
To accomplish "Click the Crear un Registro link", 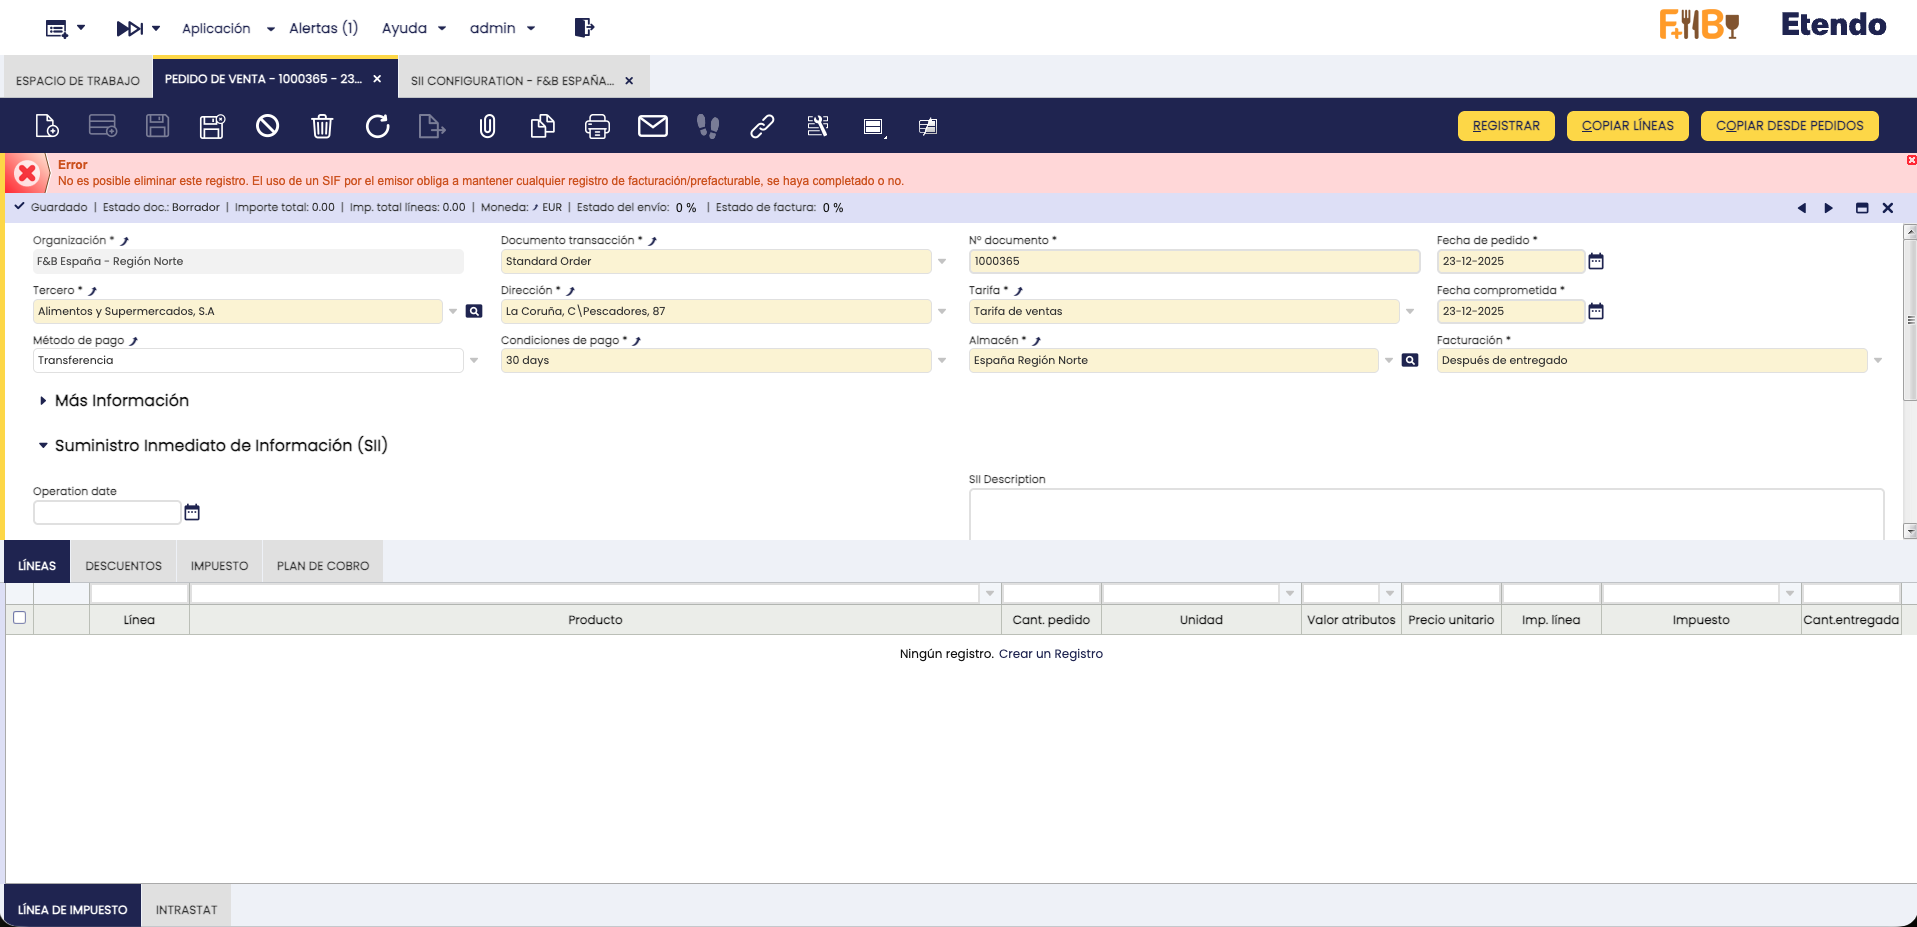I will 1050,654.
